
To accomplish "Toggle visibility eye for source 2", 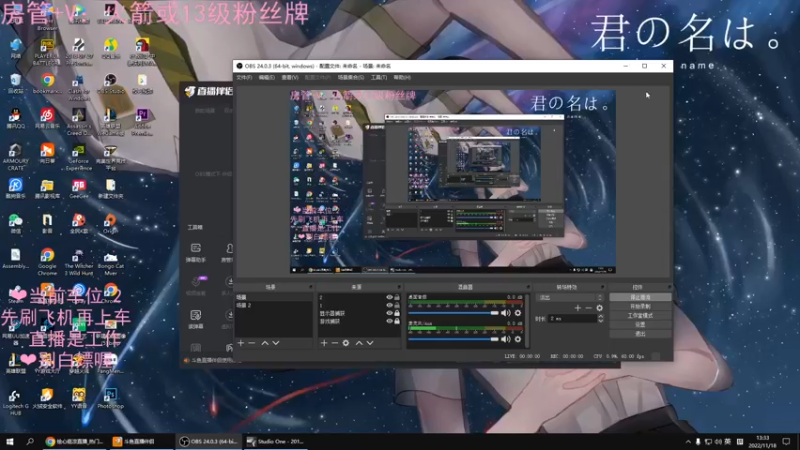I will point(389,297).
